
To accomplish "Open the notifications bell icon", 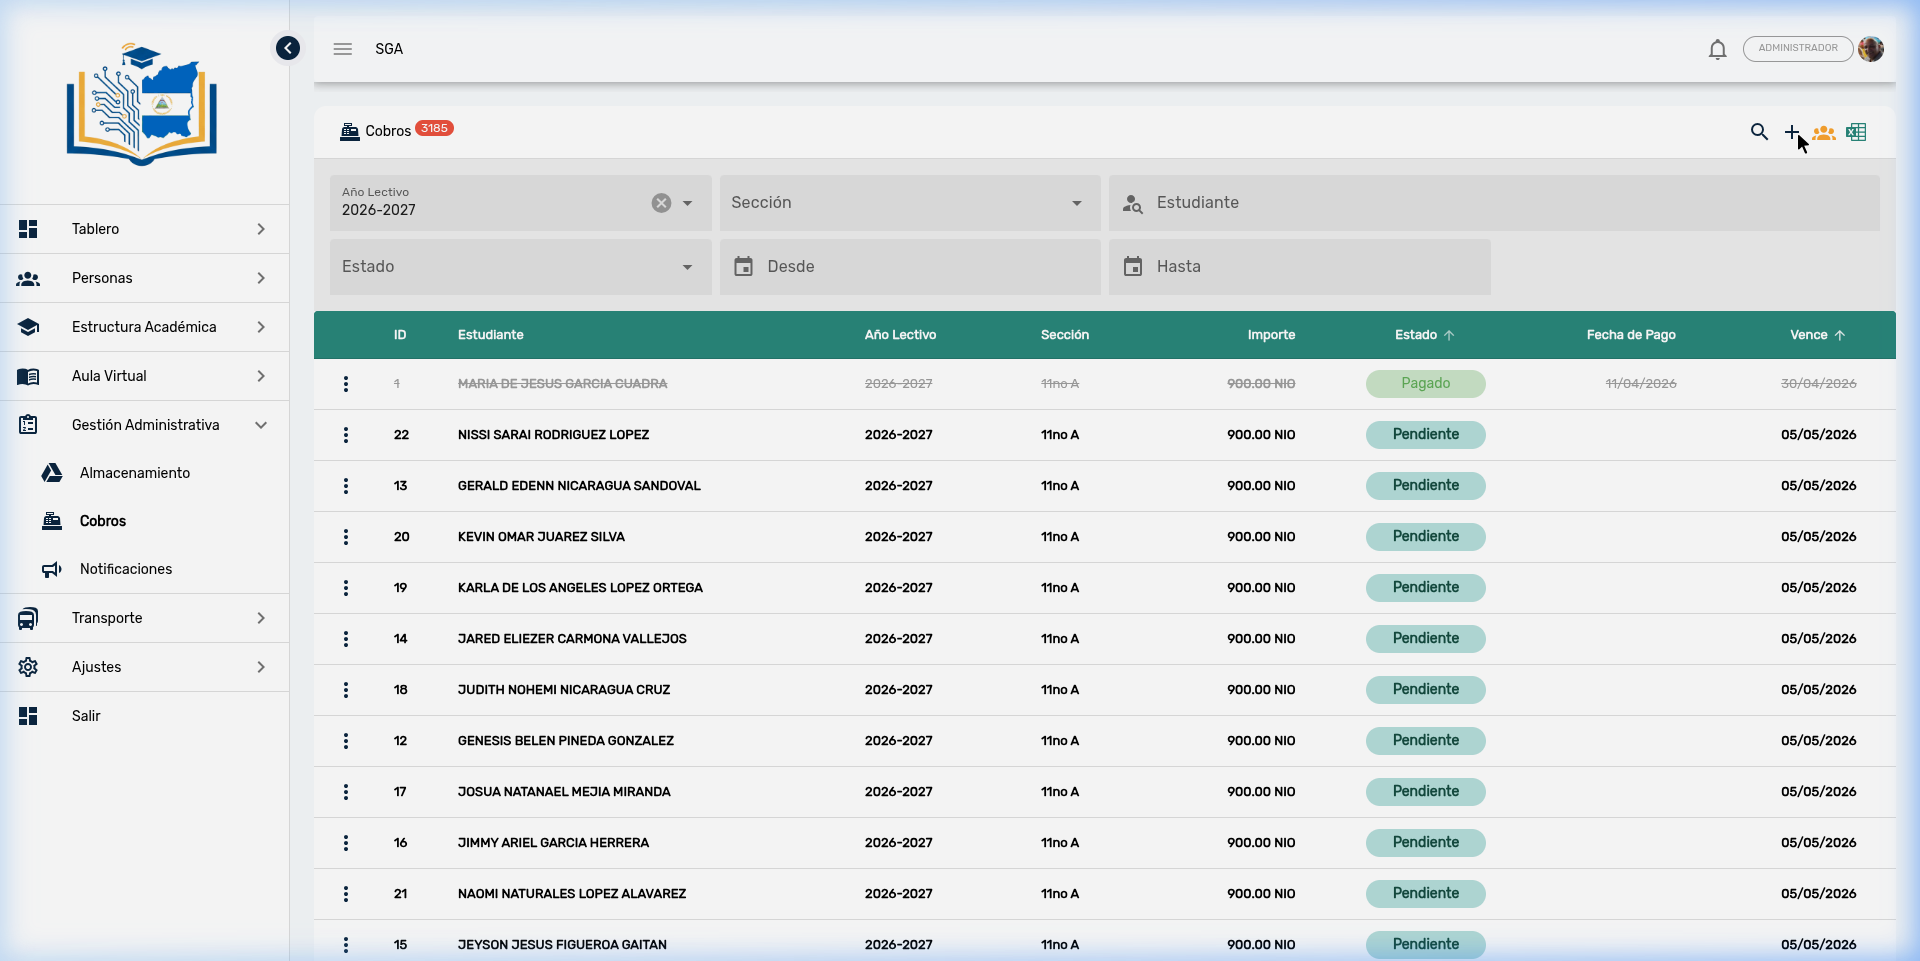I will tap(1717, 49).
